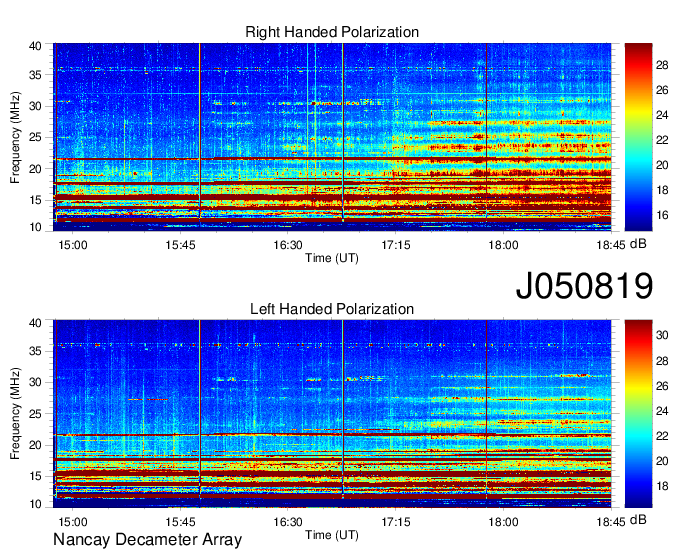This screenshot has height=552, width=680.
Task: Click the "Right Handed Polarization" plot title
Action: (x=332, y=32)
